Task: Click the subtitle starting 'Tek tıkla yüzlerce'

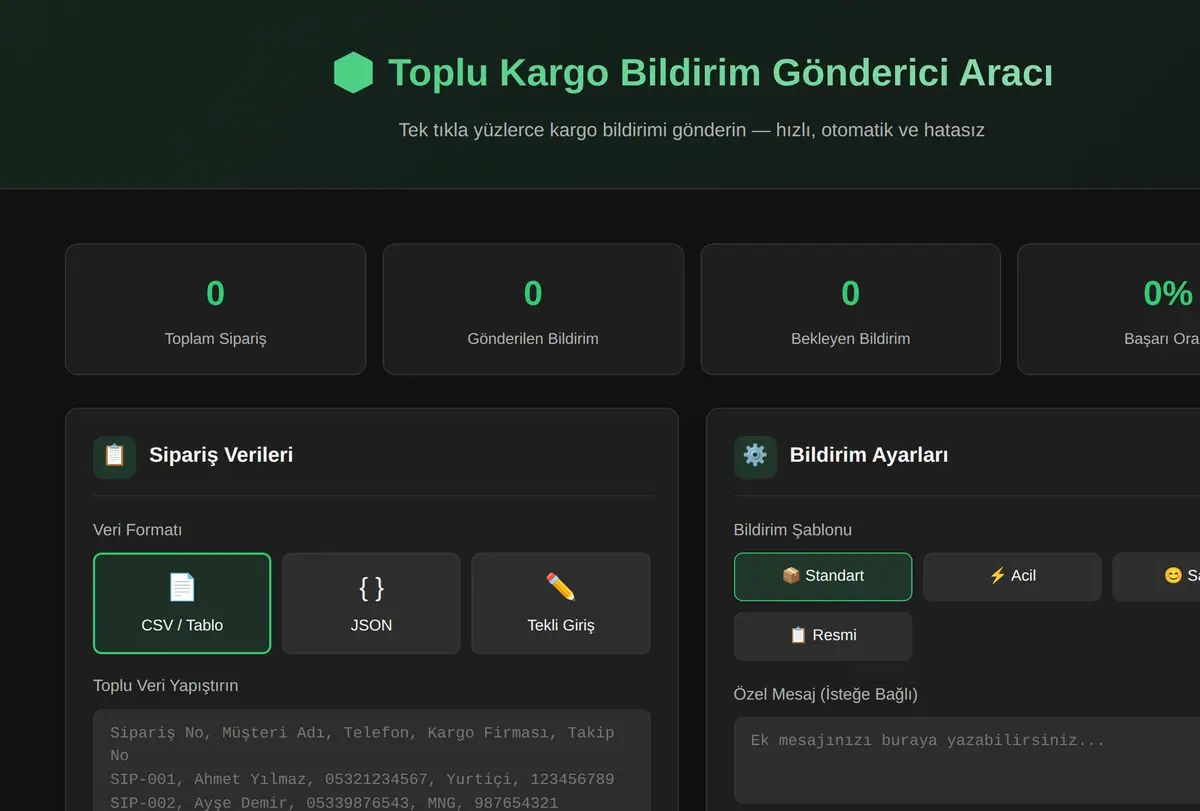Action: (x=692, y=130)
